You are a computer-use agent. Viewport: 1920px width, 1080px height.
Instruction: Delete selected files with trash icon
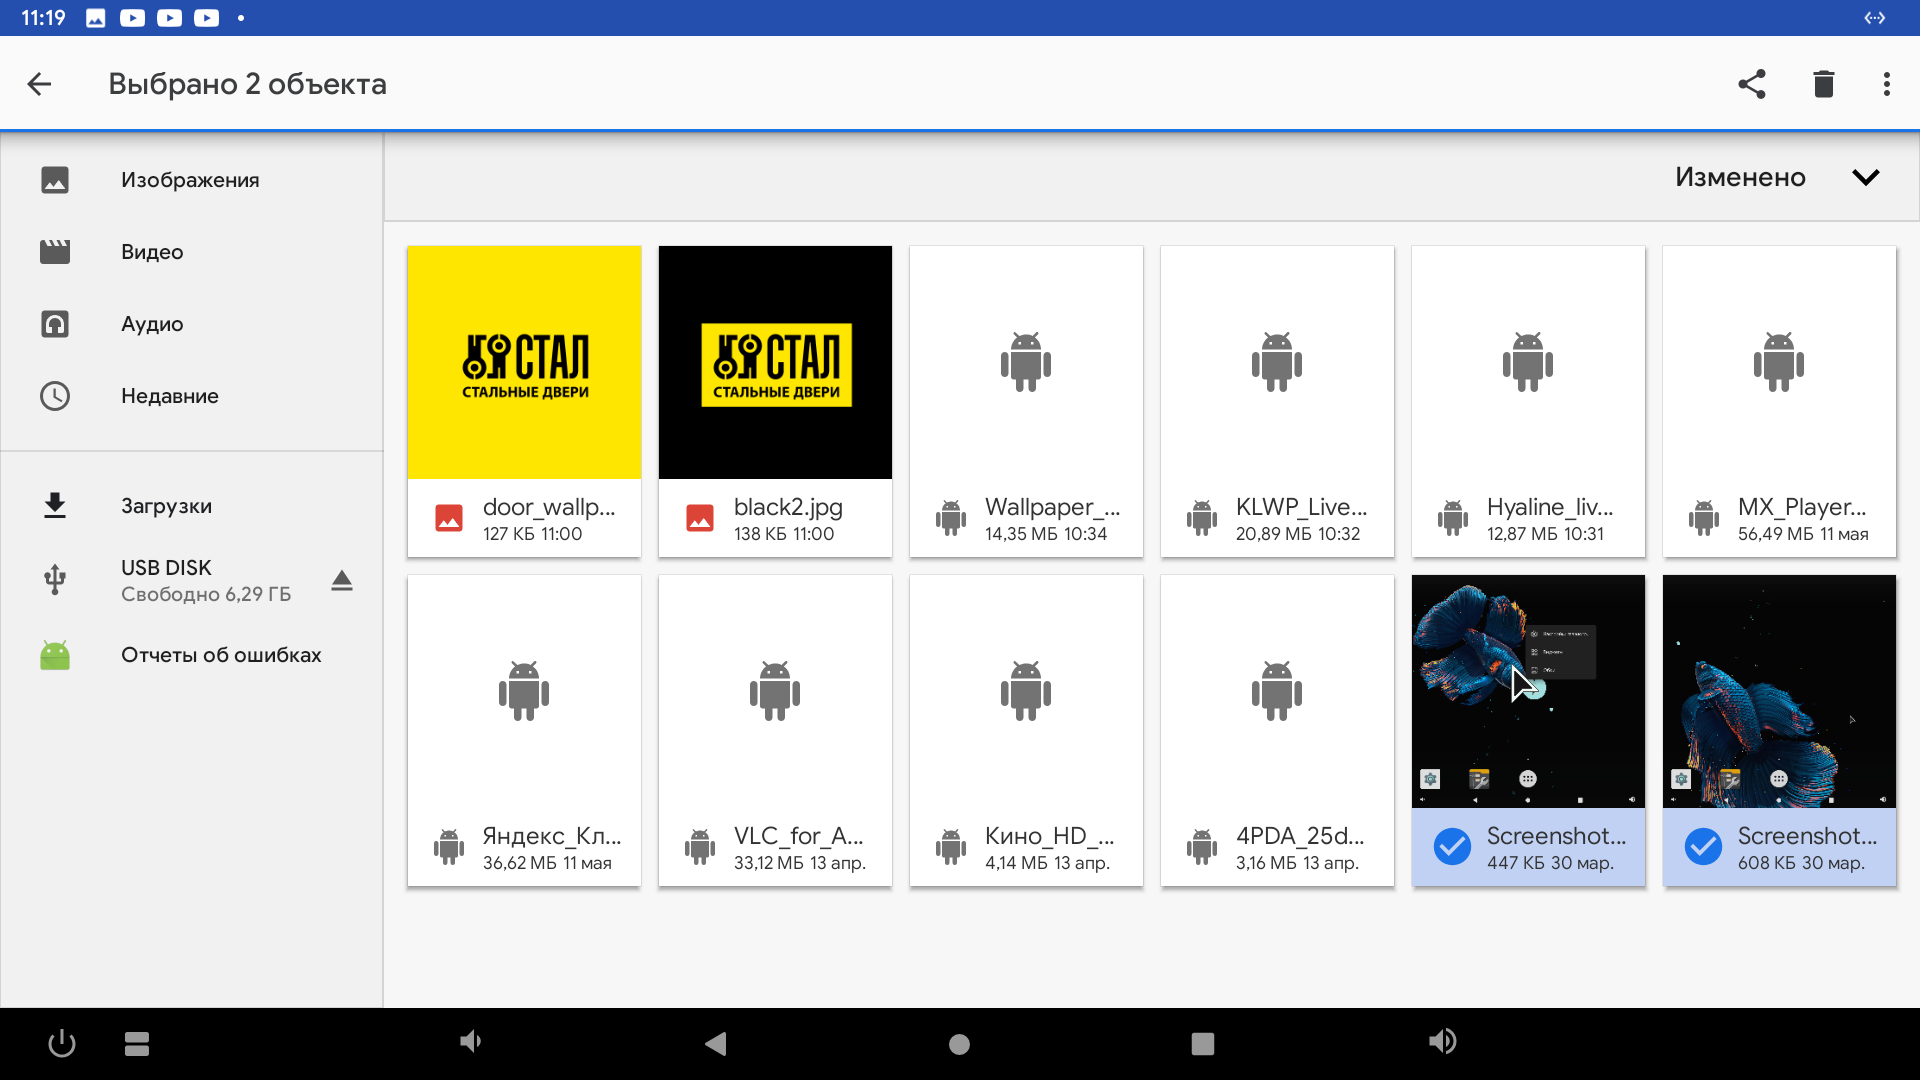pyautogui.click(x=1823, y=84)
